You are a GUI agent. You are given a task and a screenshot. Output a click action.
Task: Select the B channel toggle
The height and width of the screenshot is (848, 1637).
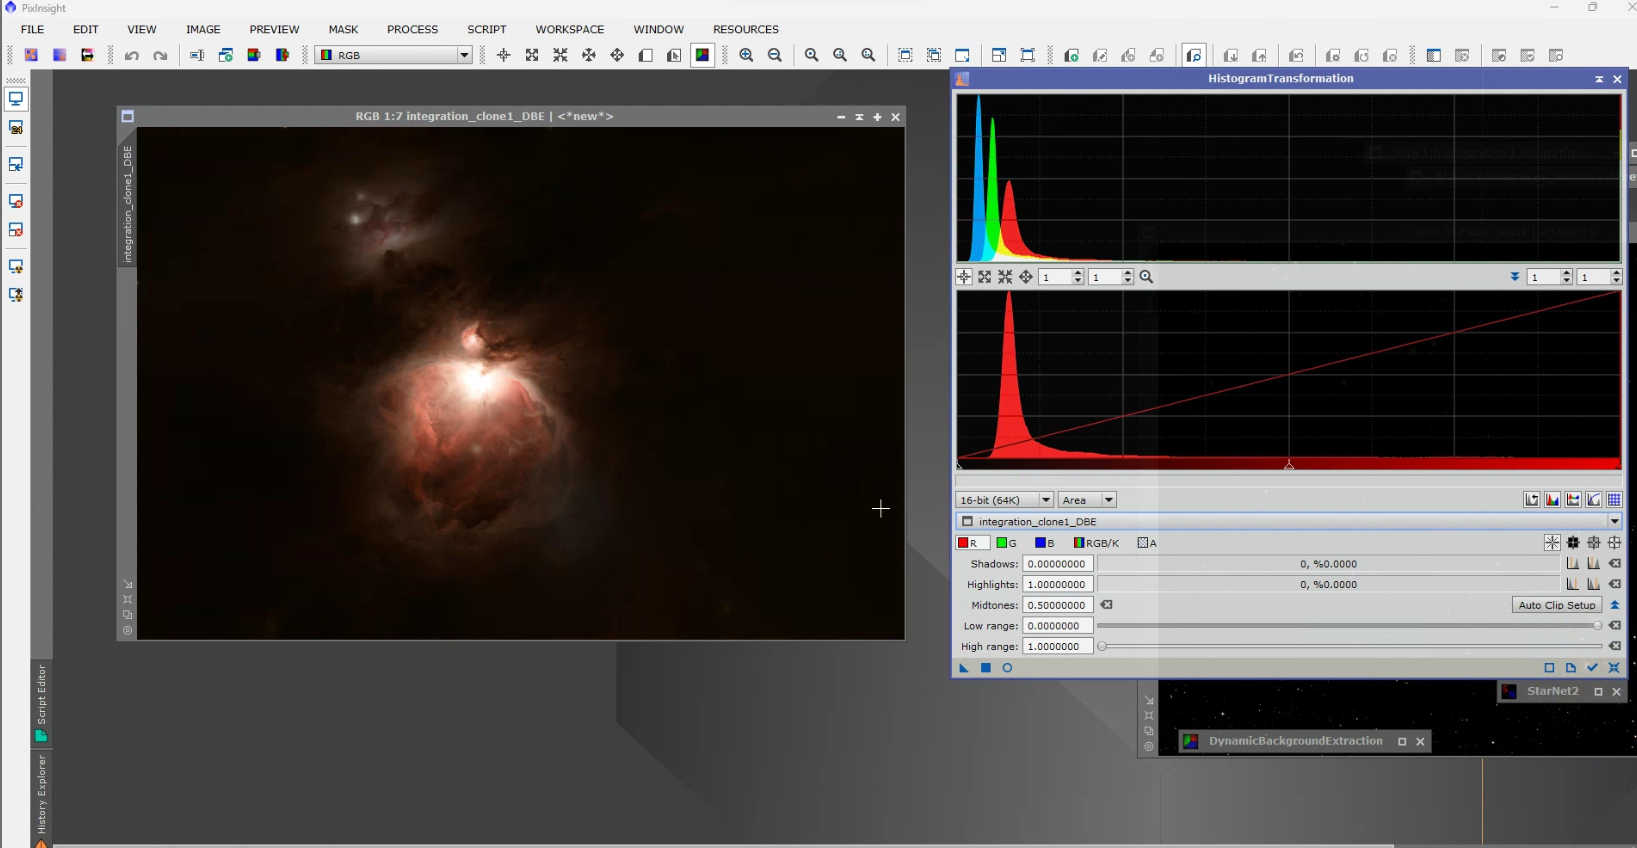[1045, 543]
